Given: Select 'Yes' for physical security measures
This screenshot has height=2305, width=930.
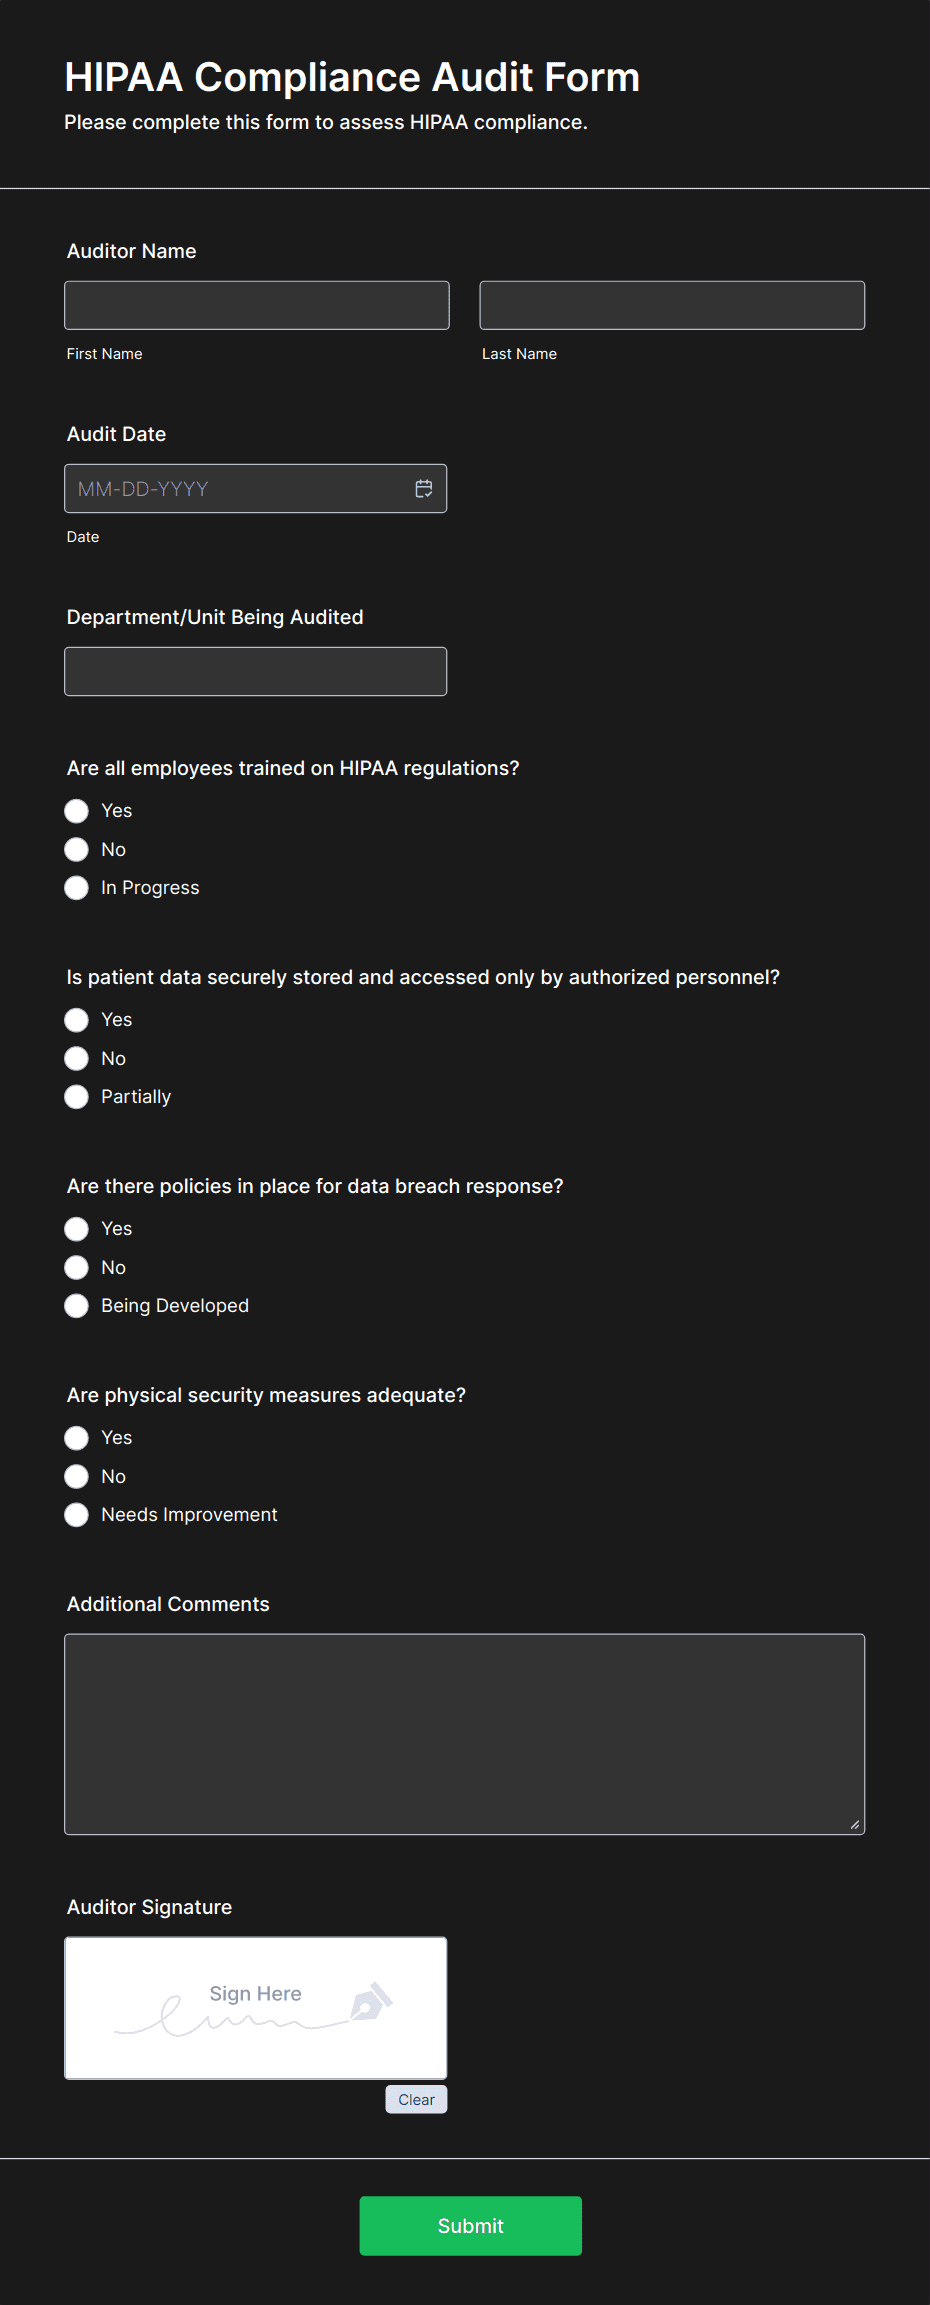Looking at the screenshot, I should tap(76, 1437).
